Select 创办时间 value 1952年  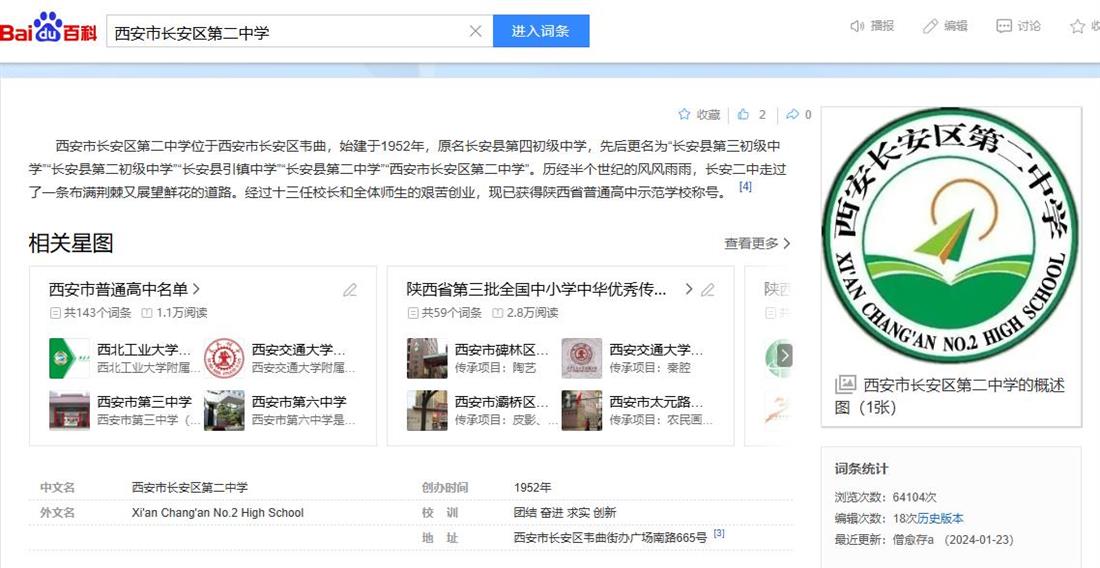[532, 487]
